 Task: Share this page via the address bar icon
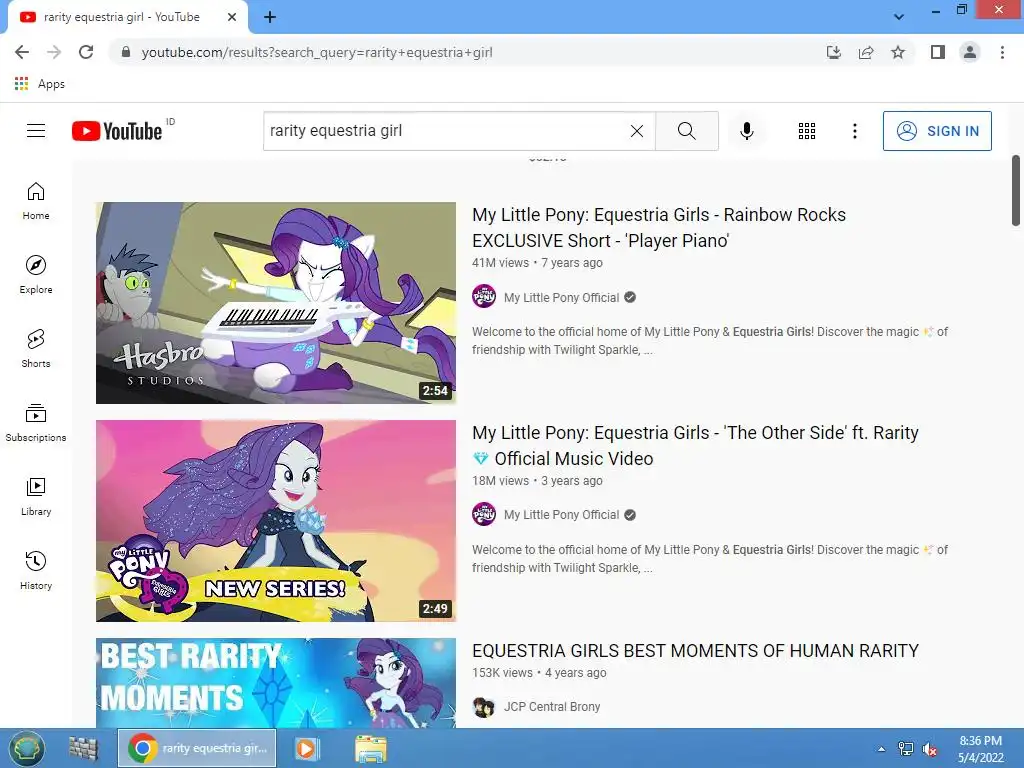[x=866, y=52]
